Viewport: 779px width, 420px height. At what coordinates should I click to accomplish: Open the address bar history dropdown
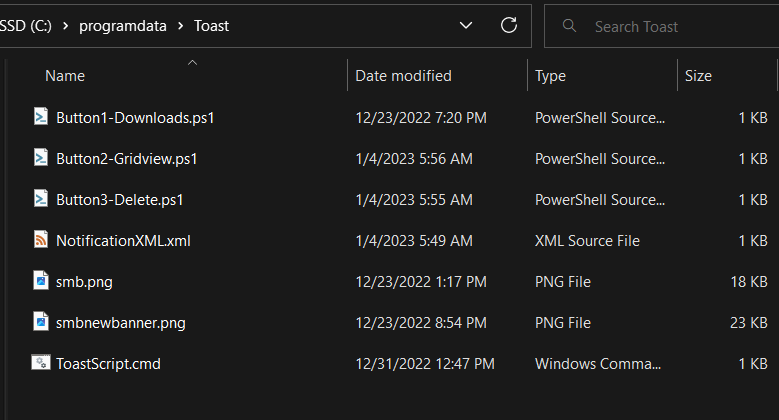pos(466,25)
